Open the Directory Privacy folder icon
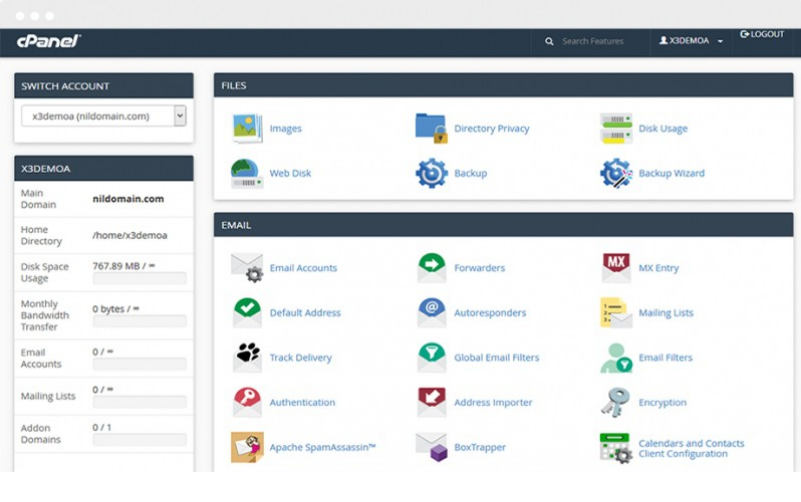The height and width of the screenshot is (502, 801). (x=431, y=128)
